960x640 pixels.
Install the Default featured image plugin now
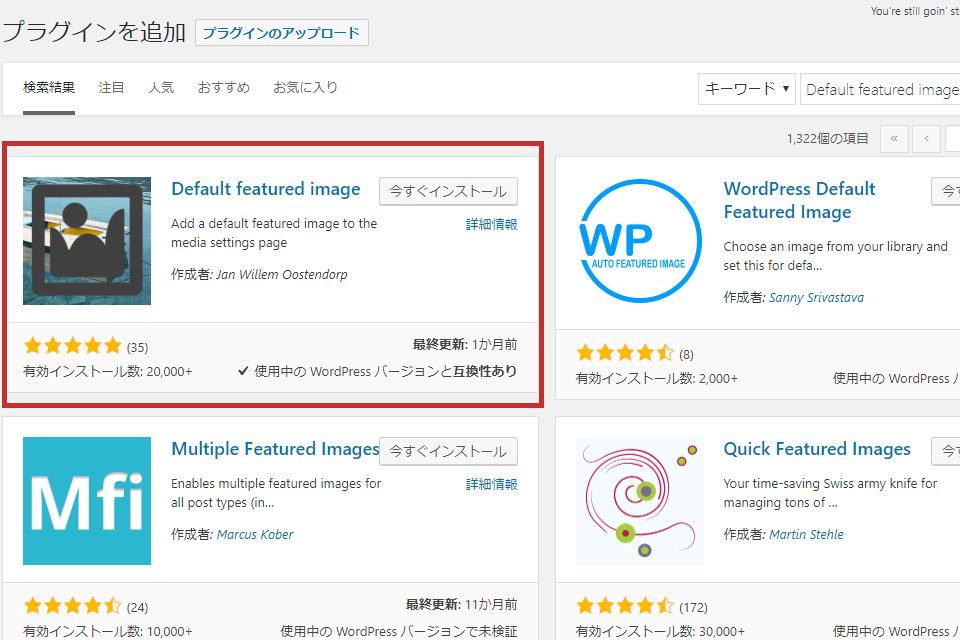448,191
